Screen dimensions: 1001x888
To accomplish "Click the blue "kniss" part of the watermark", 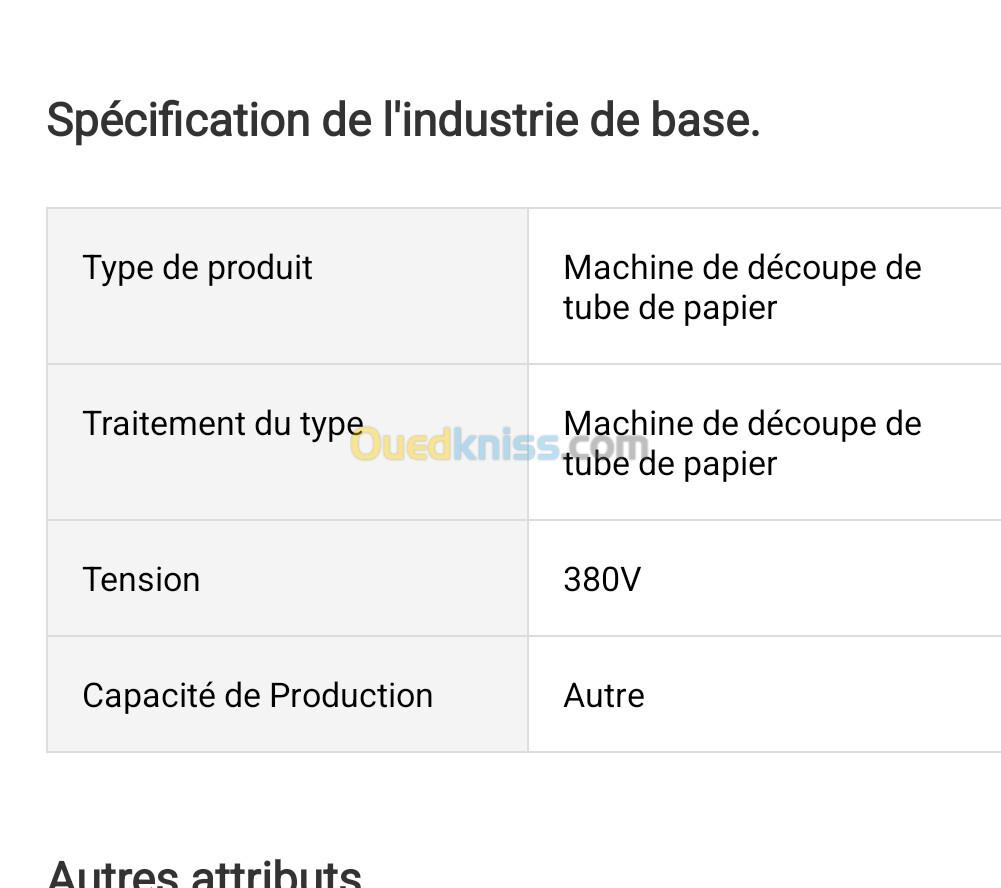I will coord(506,445).
